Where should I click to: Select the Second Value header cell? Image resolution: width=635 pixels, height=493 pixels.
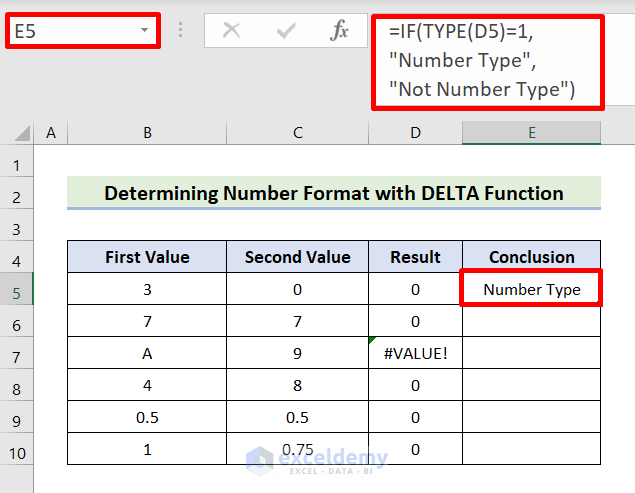pyautogui.click(x=298, y=257)
